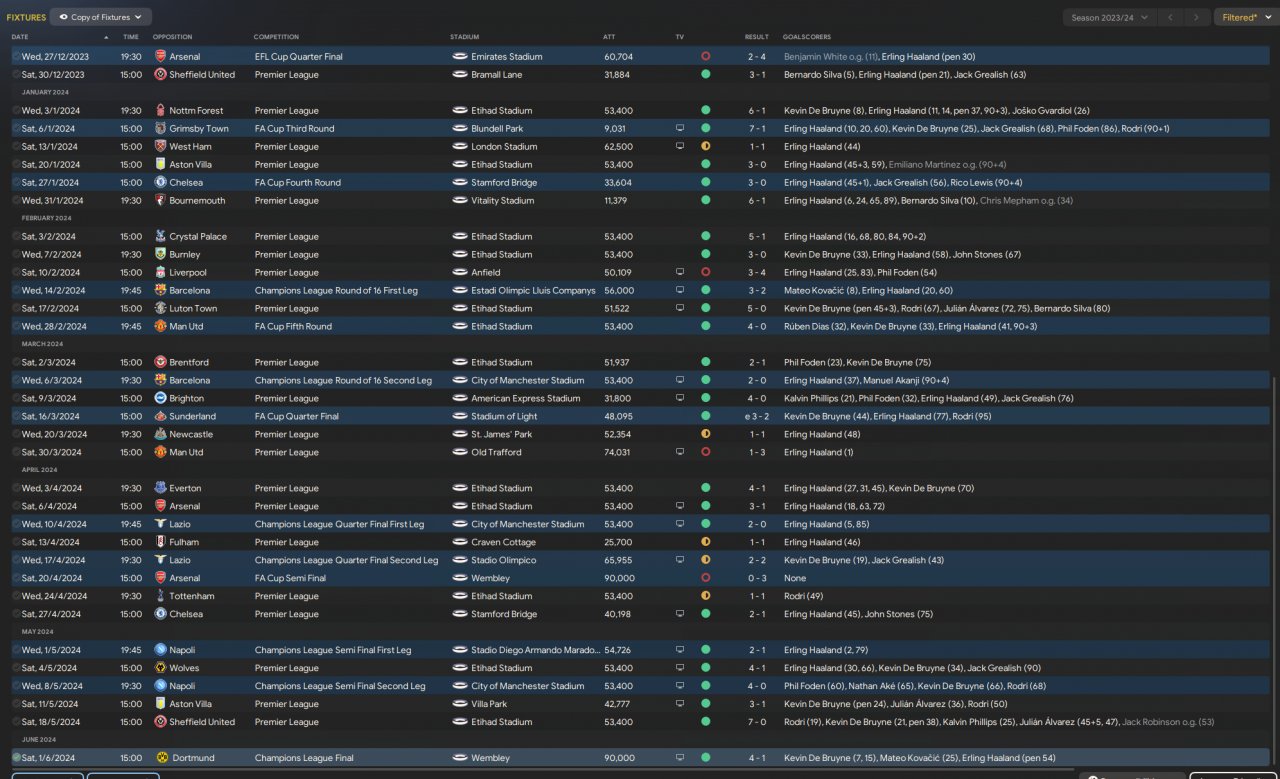Click the Goalscorers column header
The height and width of the screenshot is (779, 1280).
(808, 37)
